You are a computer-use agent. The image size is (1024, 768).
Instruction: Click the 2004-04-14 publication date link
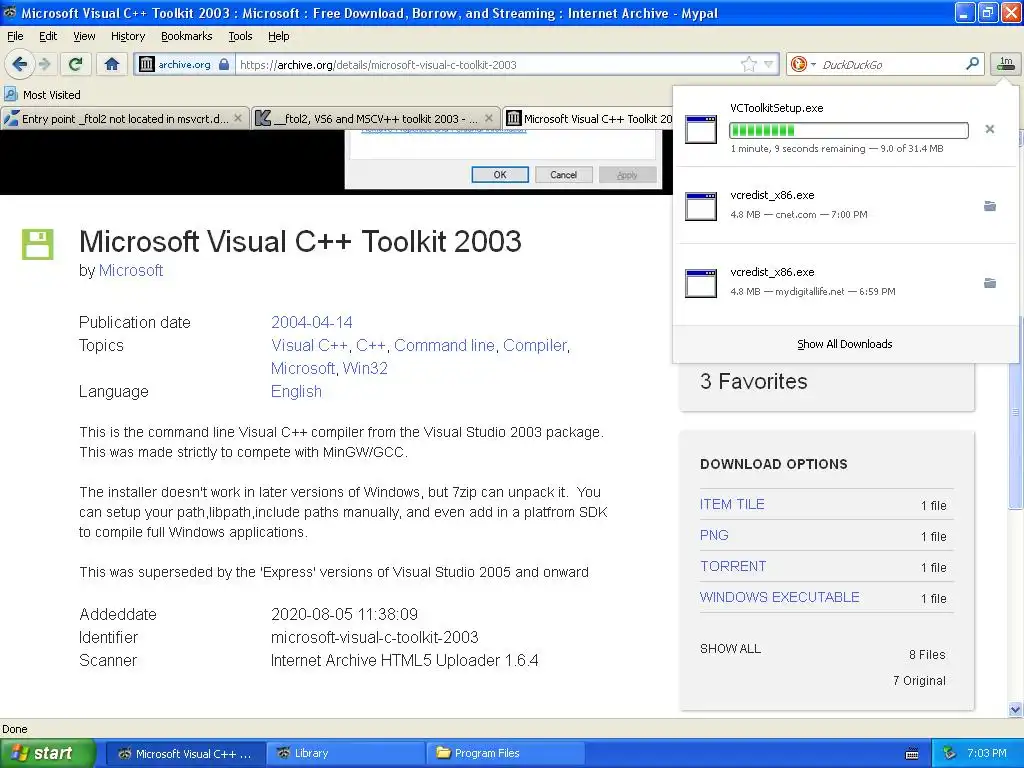tap(312, 322)
